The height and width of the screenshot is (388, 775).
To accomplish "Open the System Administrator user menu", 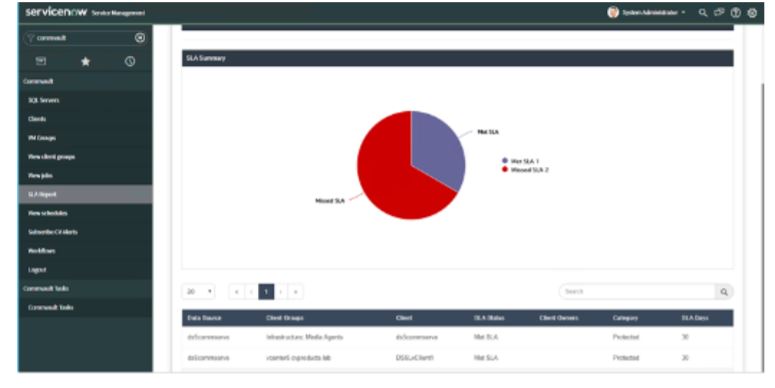I will tap(653, 13).
